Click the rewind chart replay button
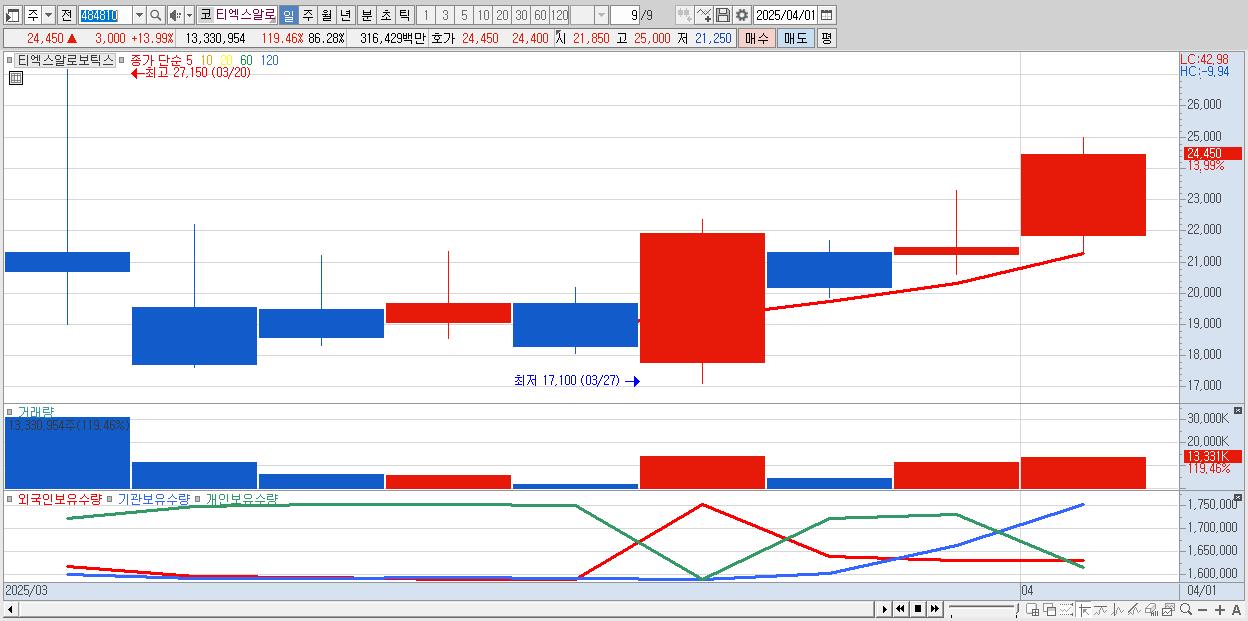 (x=900, y=609)
